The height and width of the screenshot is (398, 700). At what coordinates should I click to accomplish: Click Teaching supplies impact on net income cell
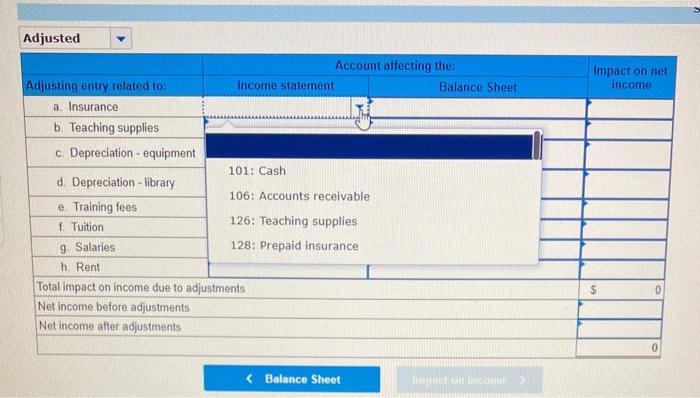tap(629, 130)
